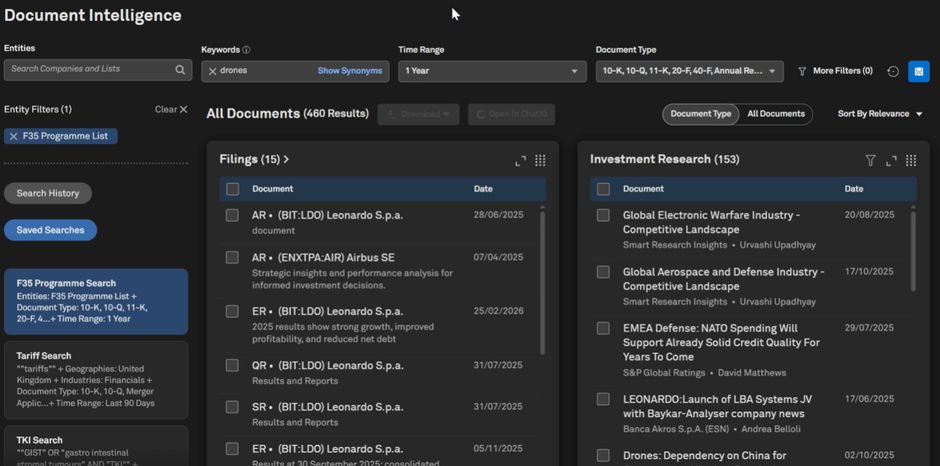Select all Filings documents checkbox
The image size is (940, 466).
tap(233, 189)
